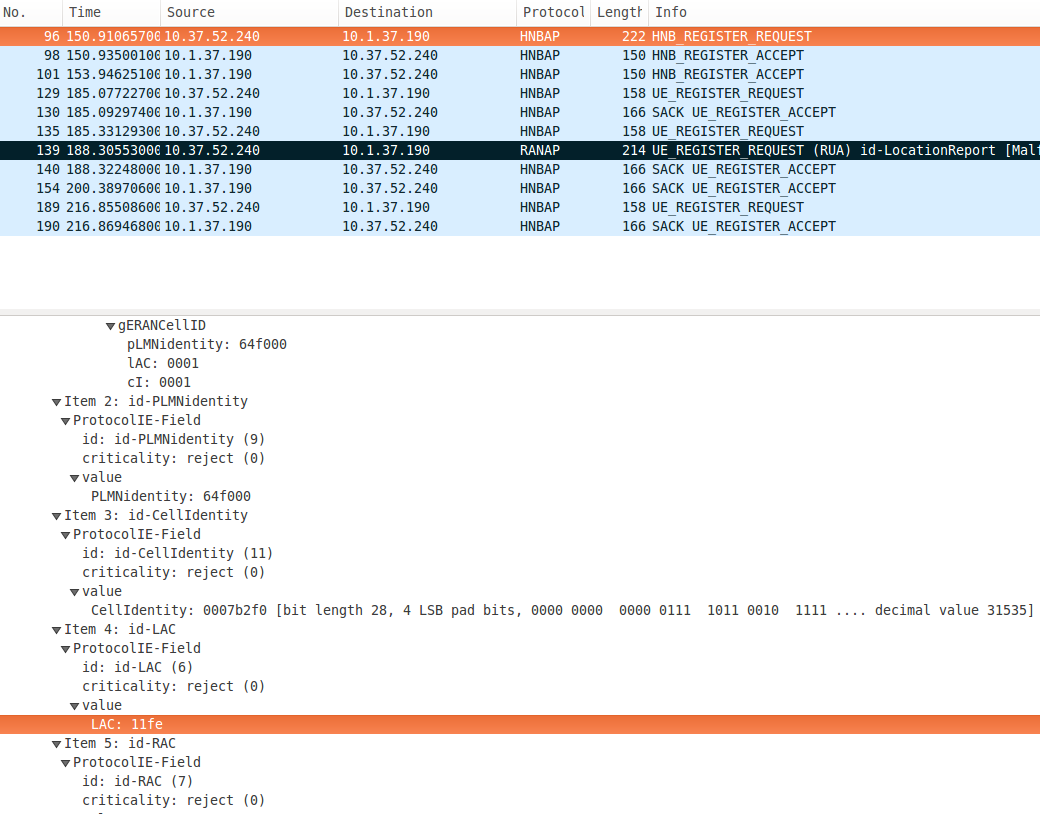1040x814 pixels.
Task: Select packet 154 SACK UE_REGISTER_ACCEPT
Action: pos(520,188)
